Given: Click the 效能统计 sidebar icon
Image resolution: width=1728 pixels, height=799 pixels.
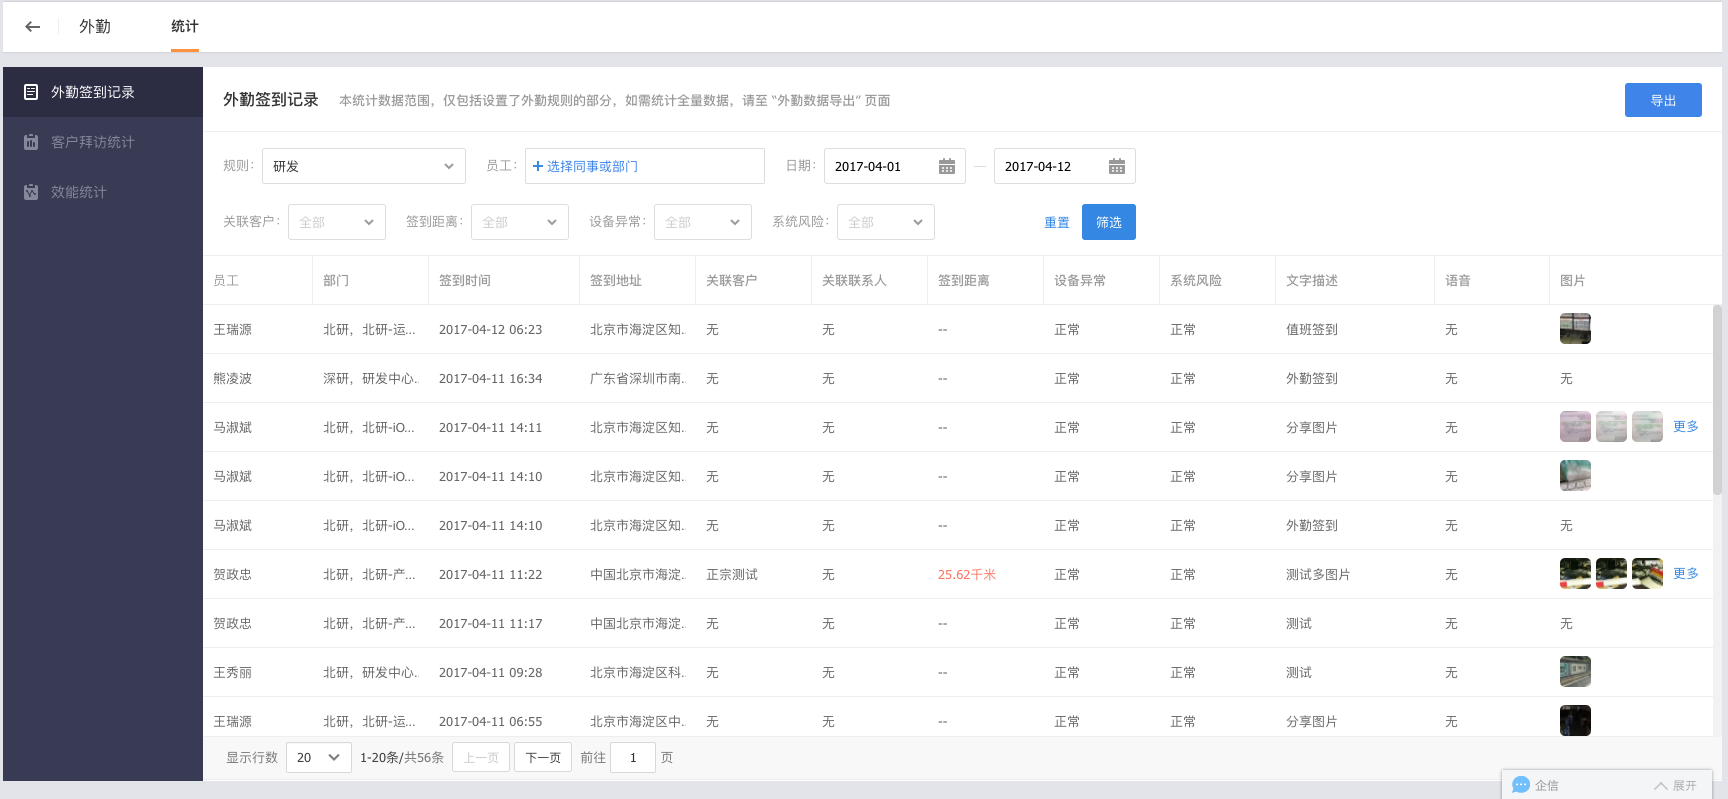Looking at the screenshot, I should point(31,192).
